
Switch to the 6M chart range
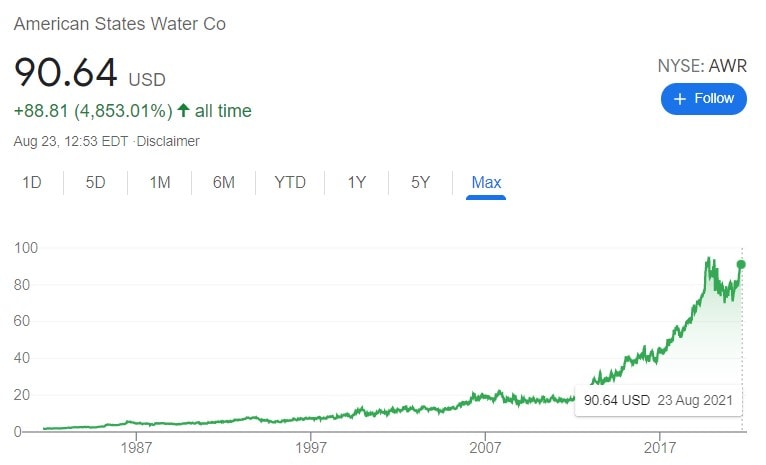coord(224,182)
